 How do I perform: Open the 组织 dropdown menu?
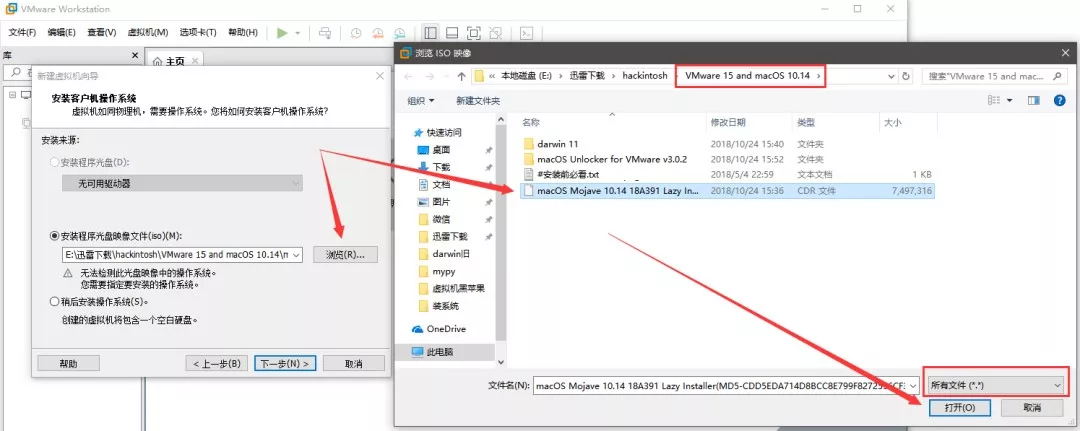point(421,101)
